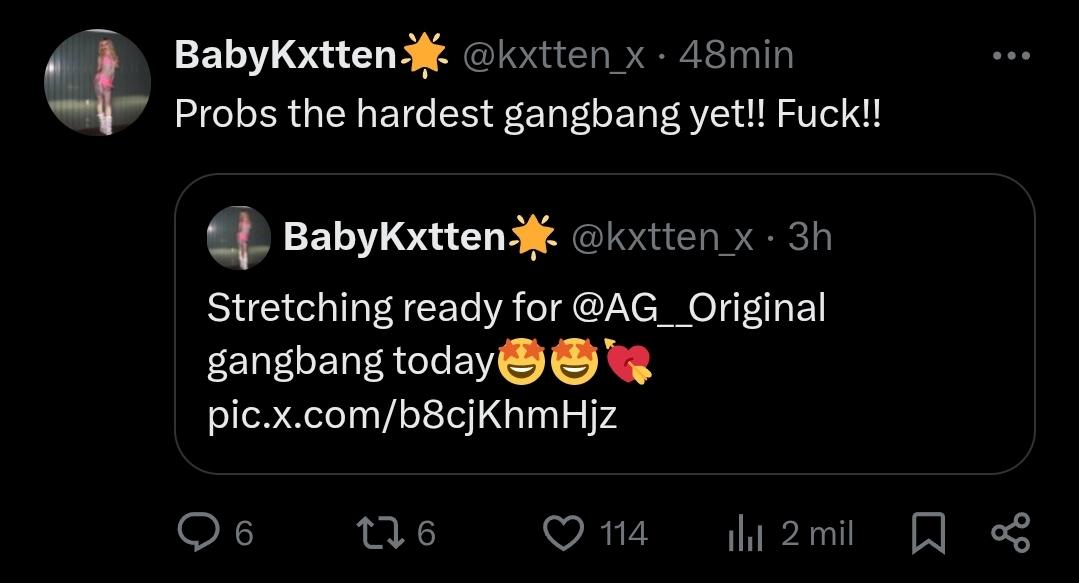Click the share post icon
This screenshot has height=583, width=1079.
point(1009,532)
